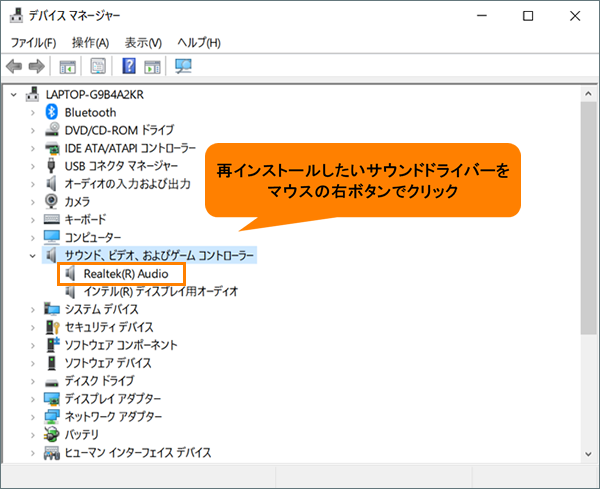Click the Scan for hardware changes icon
The height and width of the screenshot is (489, 600).
183,66
